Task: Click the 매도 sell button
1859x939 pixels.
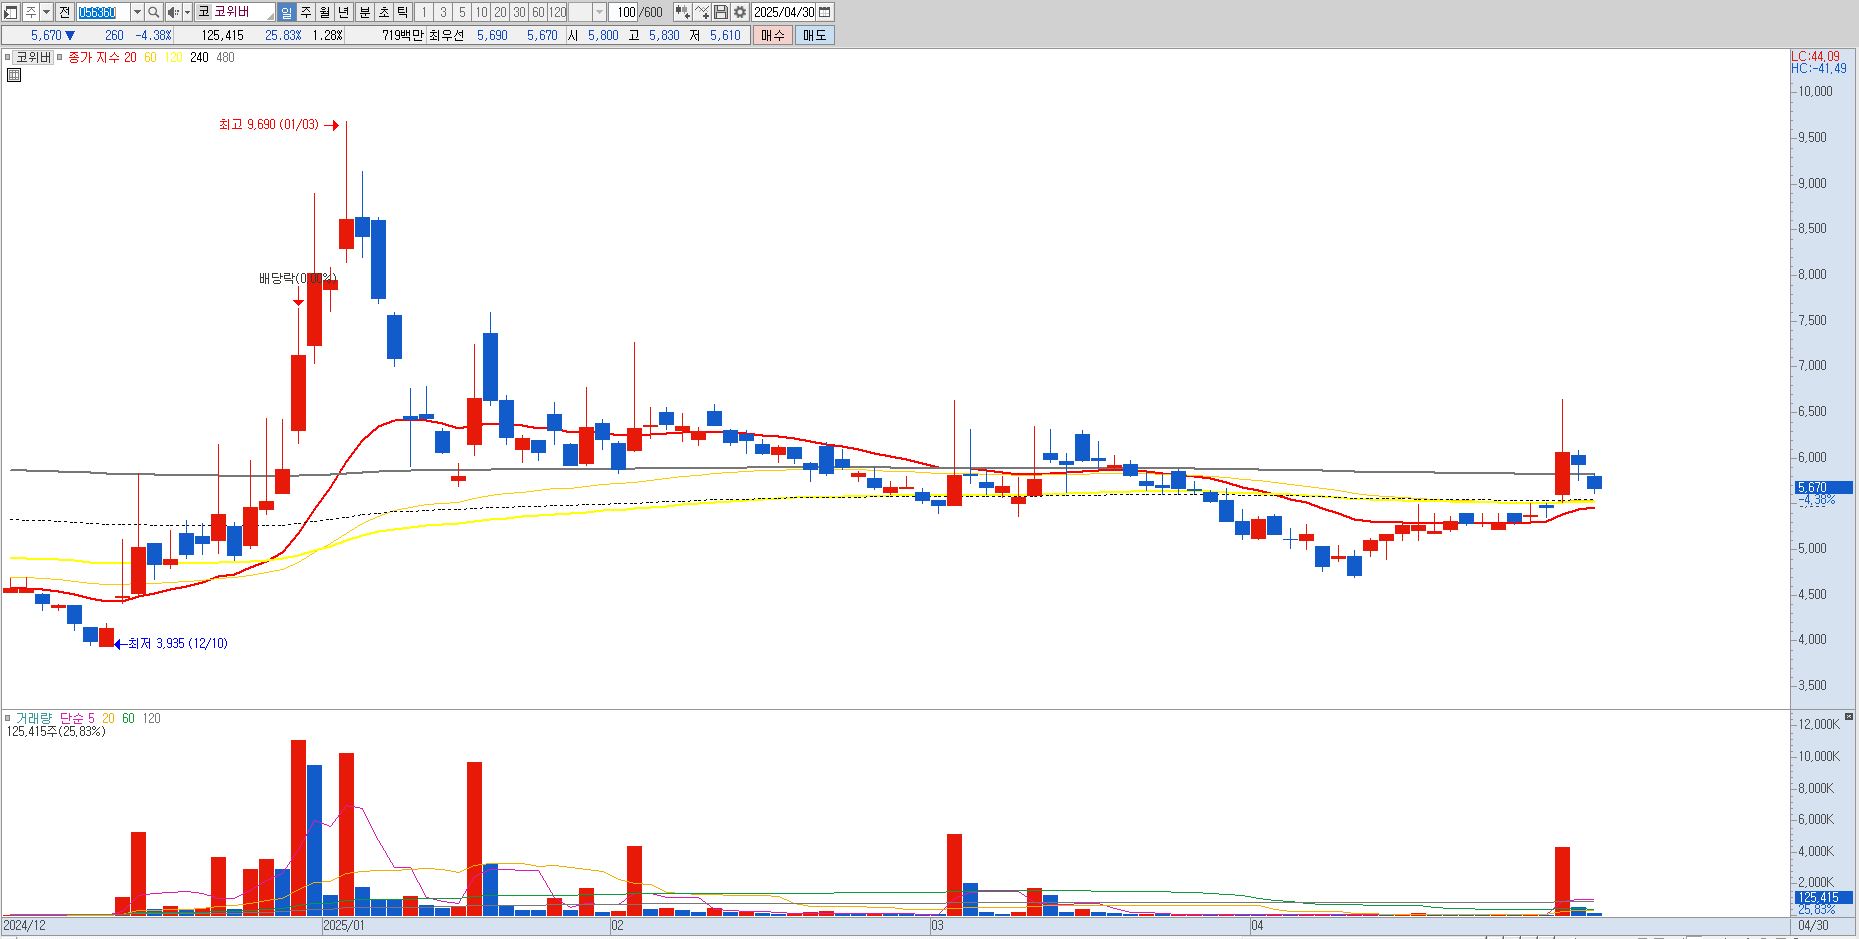Action: [814, 35]
